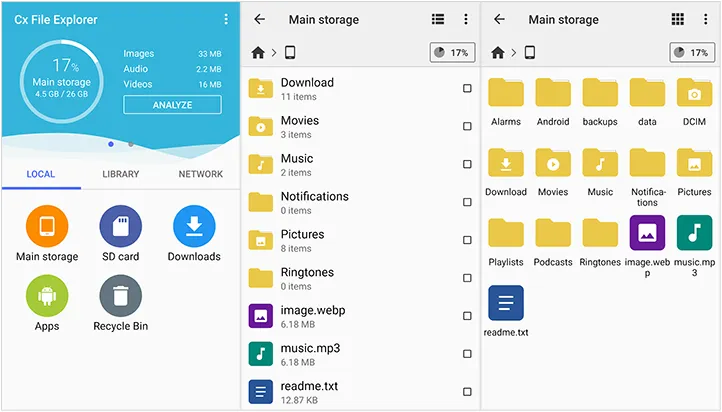This screenshot has height=412, width=722.
Task: Open the DCIM camera folder
Action: click(694, 93)
